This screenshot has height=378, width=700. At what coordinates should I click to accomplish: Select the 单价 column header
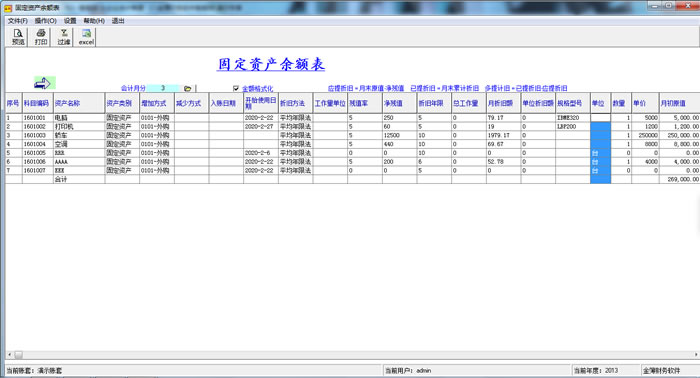click(645, 103)
